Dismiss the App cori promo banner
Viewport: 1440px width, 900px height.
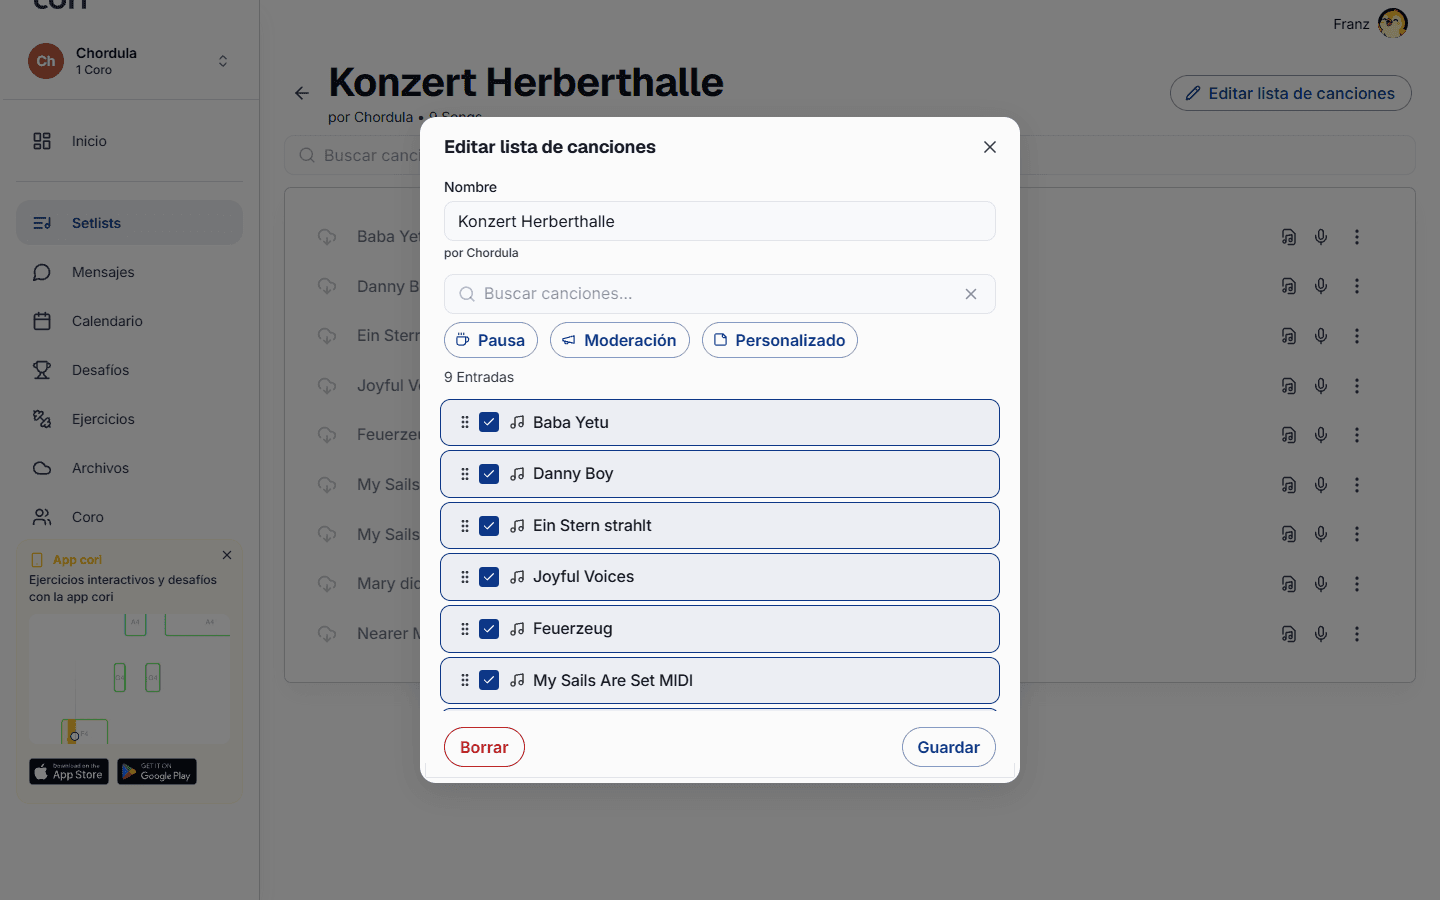227,555
